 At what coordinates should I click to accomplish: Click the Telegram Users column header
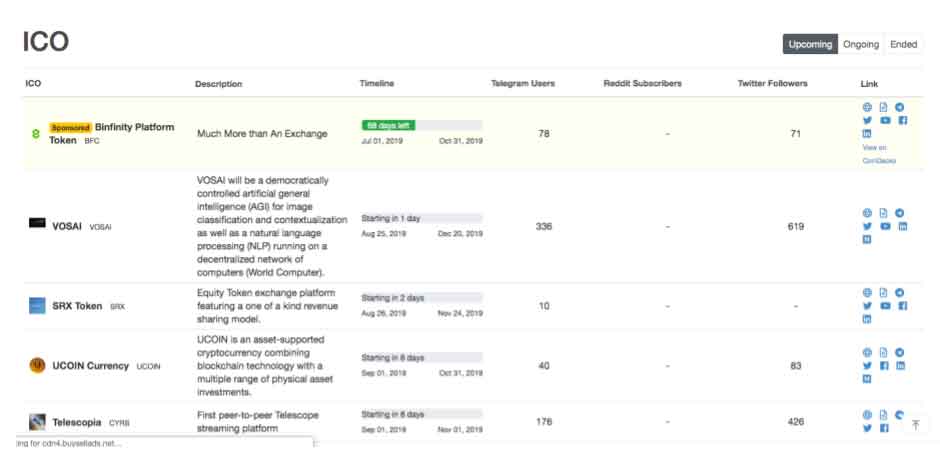coord(523,83)
